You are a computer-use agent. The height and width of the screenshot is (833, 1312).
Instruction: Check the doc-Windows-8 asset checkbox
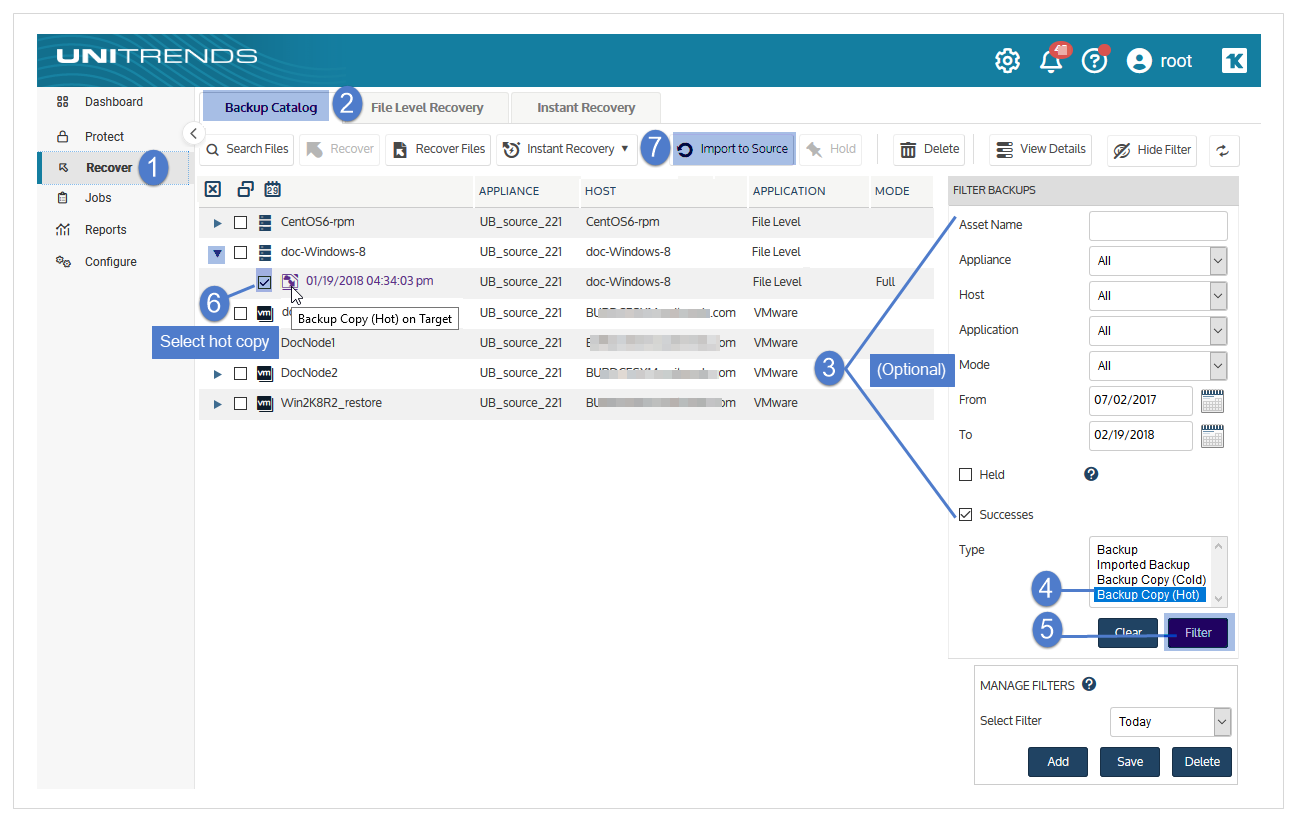click(240, 253)
